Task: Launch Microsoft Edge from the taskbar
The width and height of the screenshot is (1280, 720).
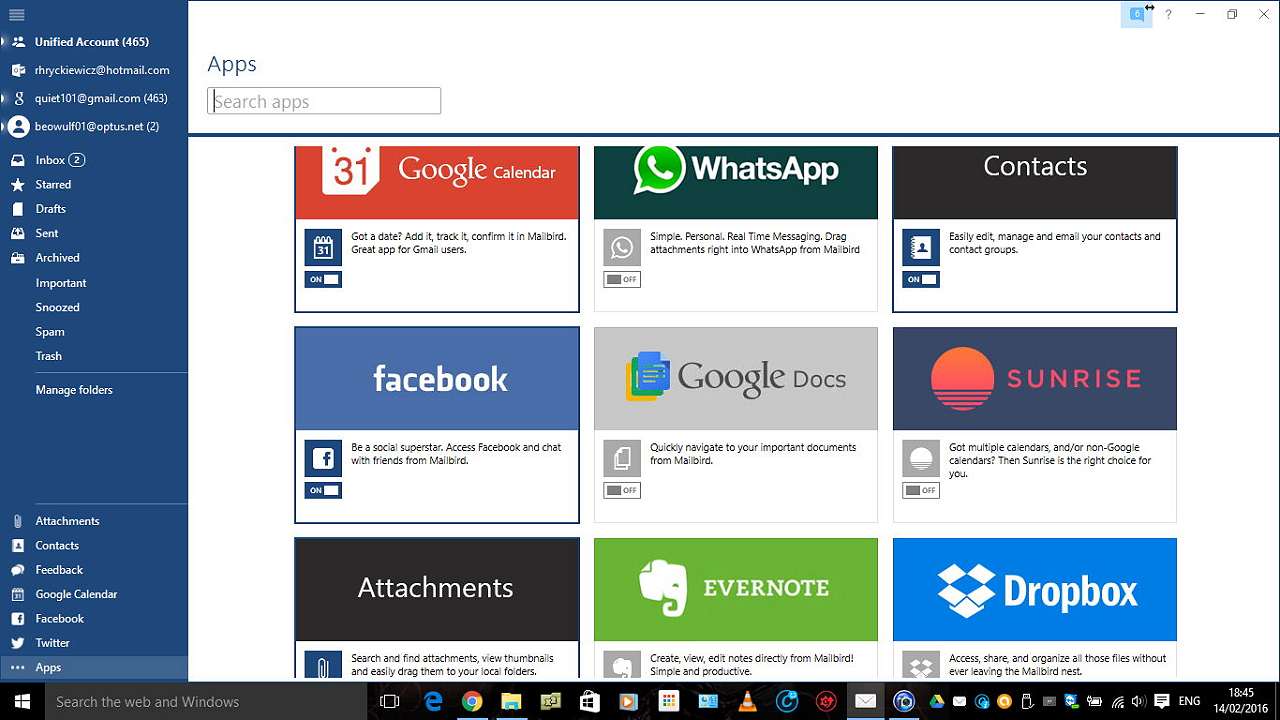Action: coord(433,701)
